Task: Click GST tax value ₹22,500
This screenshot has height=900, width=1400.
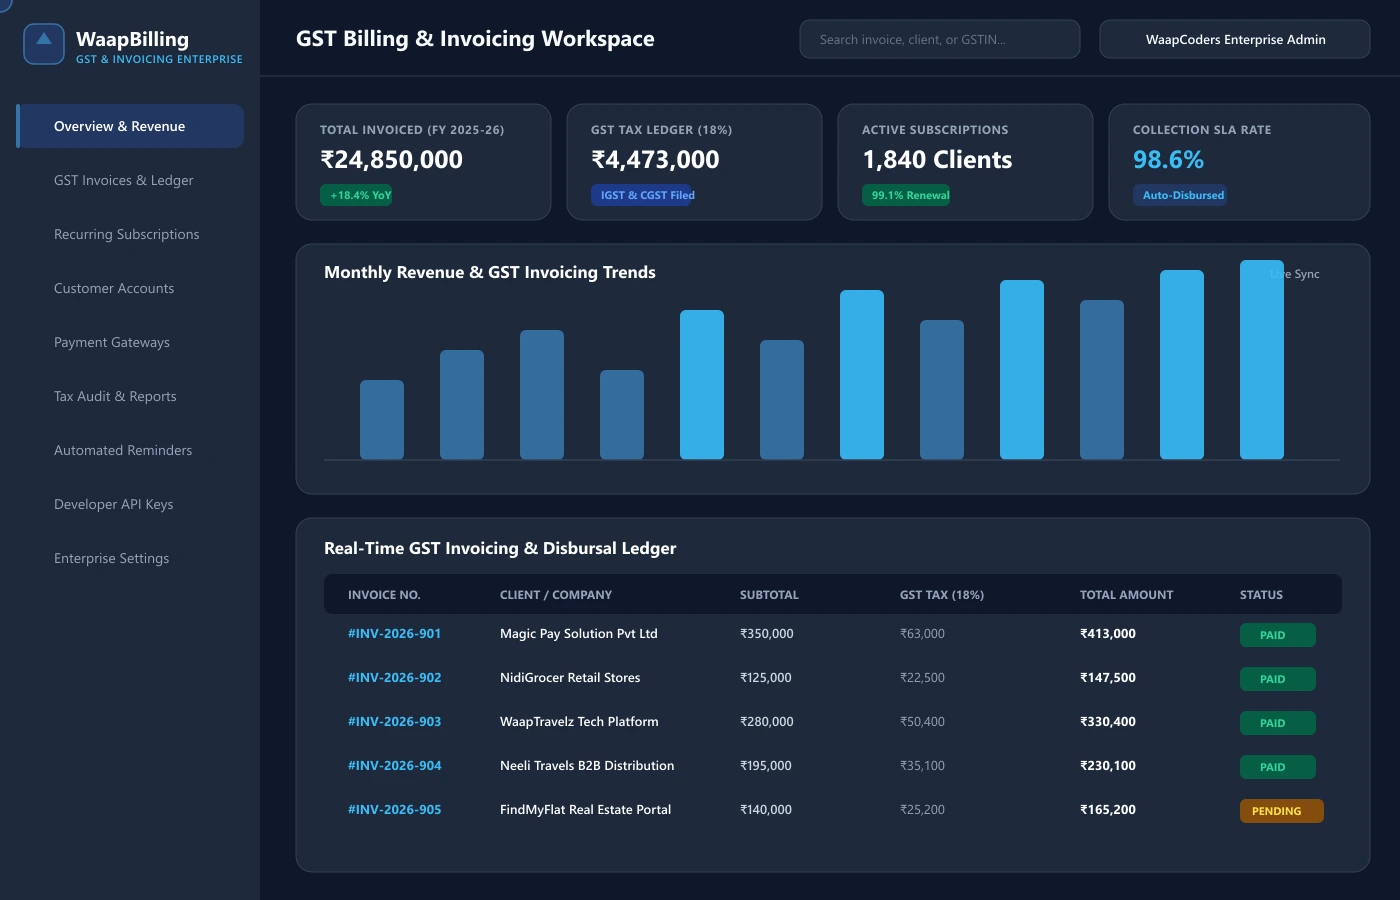Action: pos(922,677)
